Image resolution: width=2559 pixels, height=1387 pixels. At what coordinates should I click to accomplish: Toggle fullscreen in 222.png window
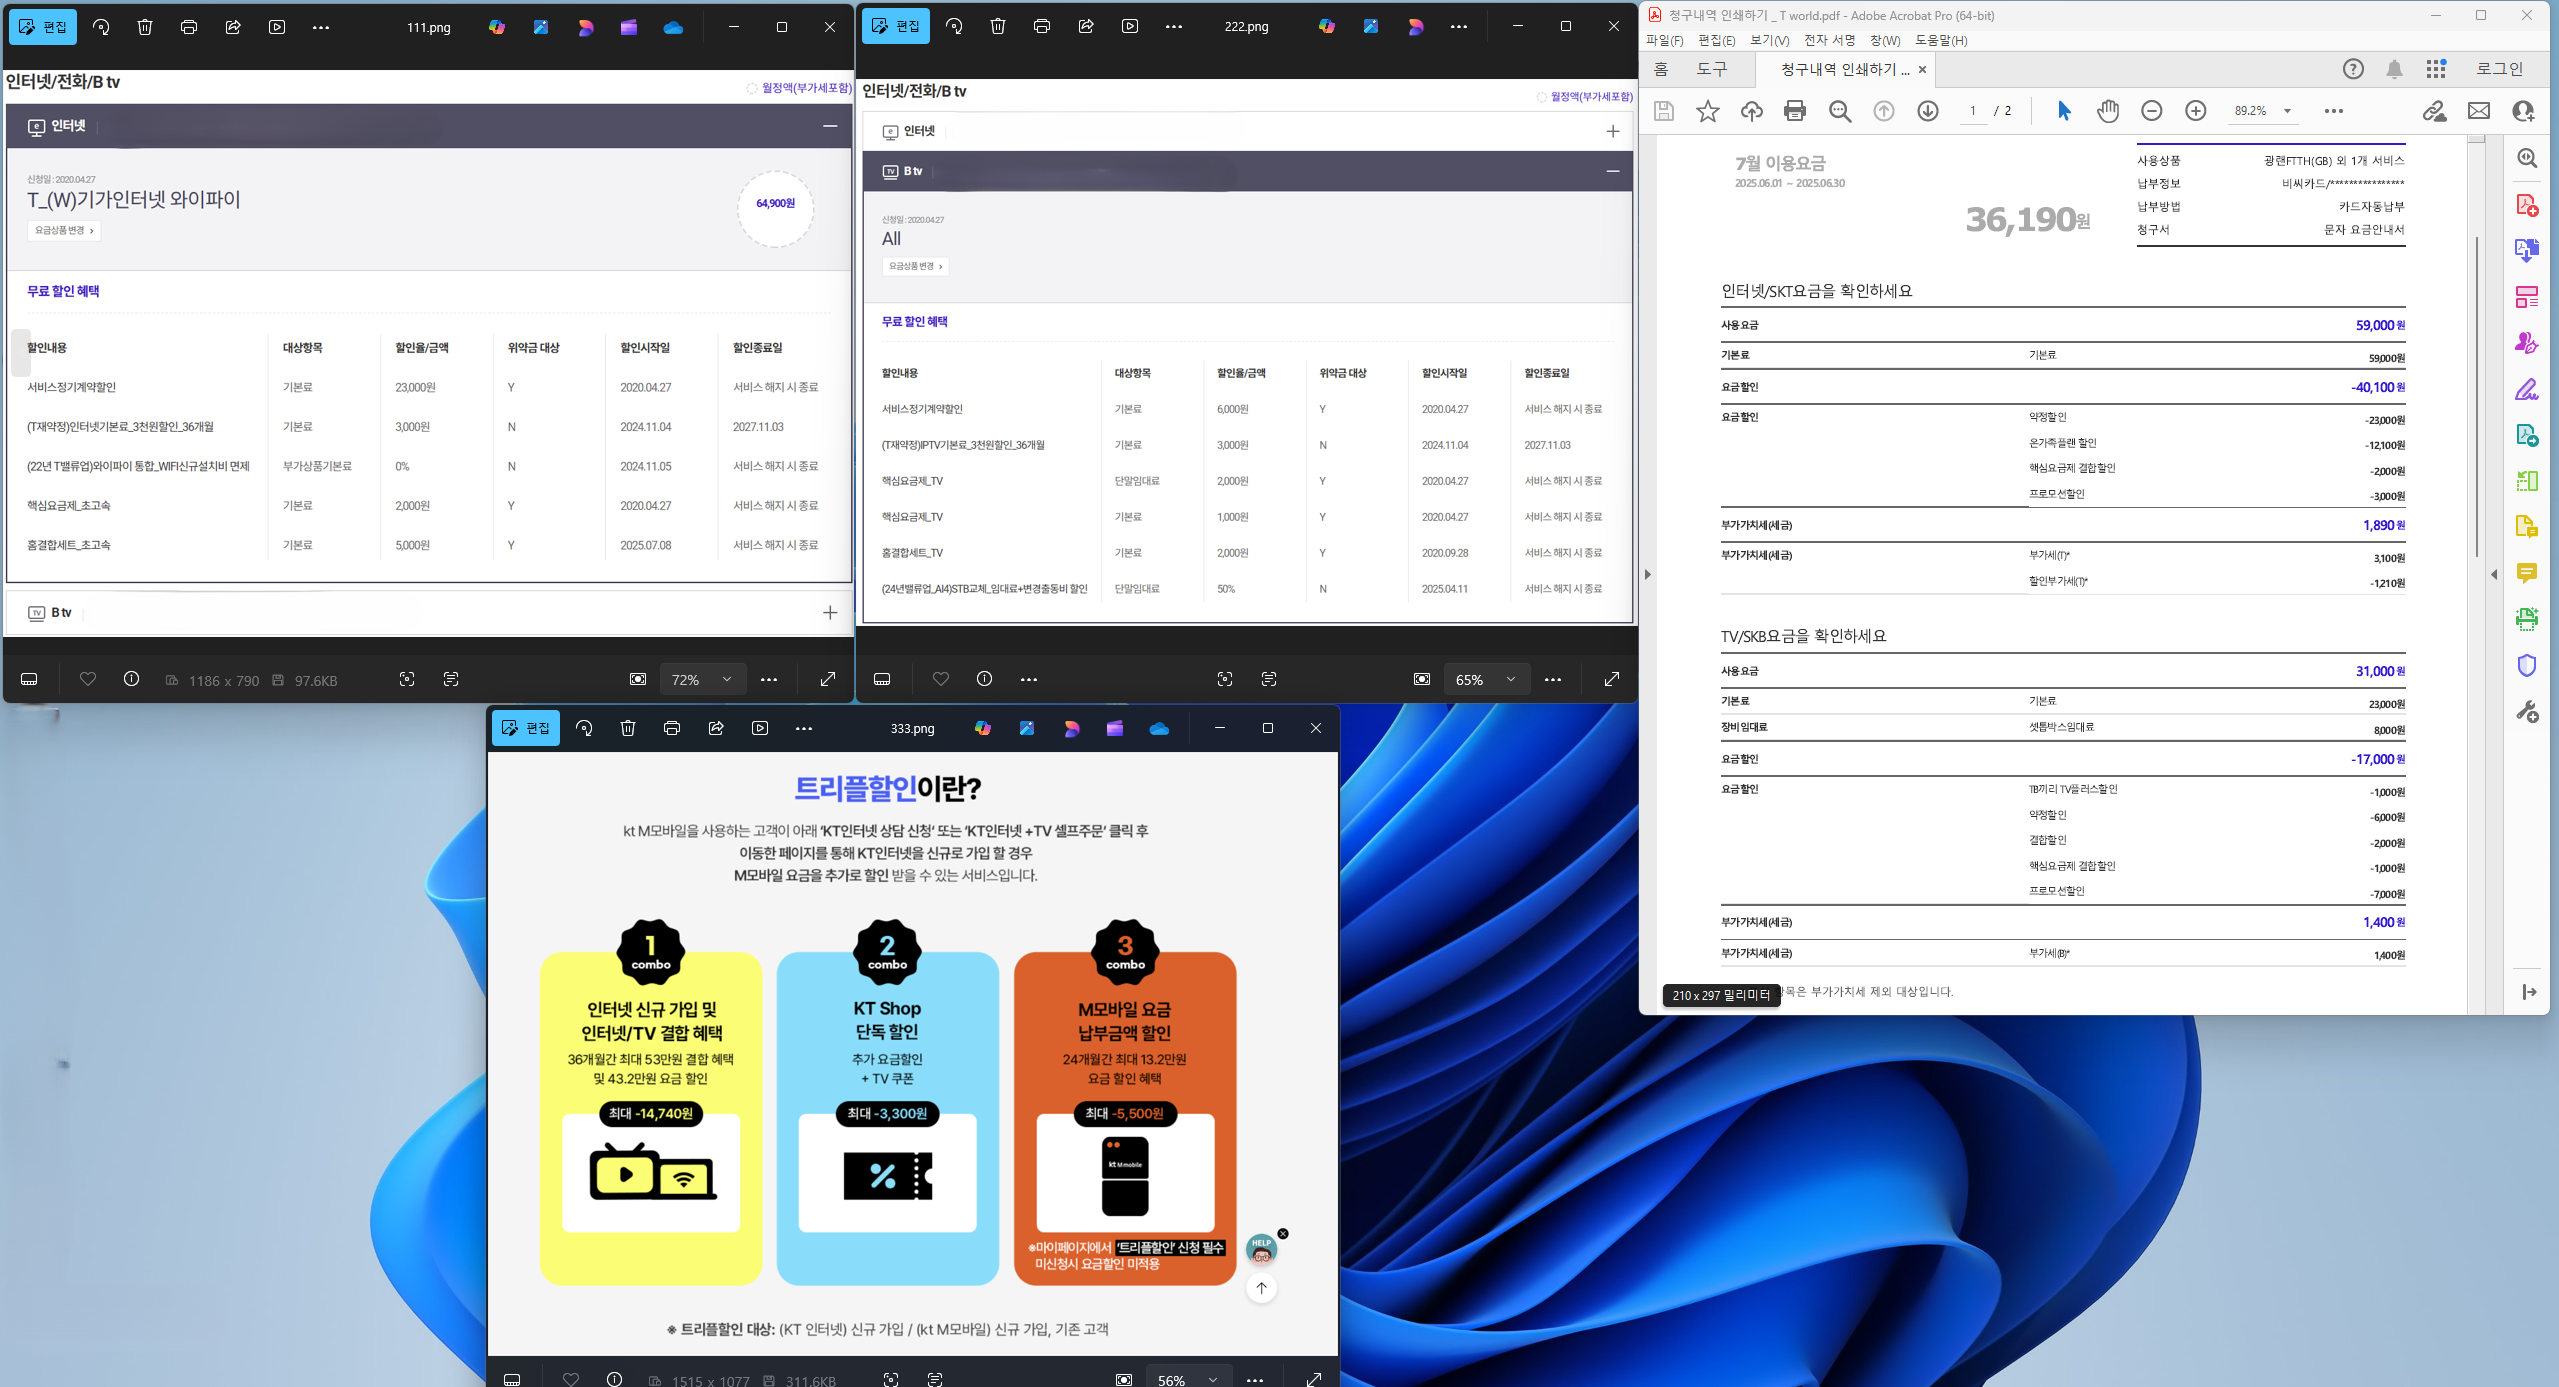coord(1612,679)
